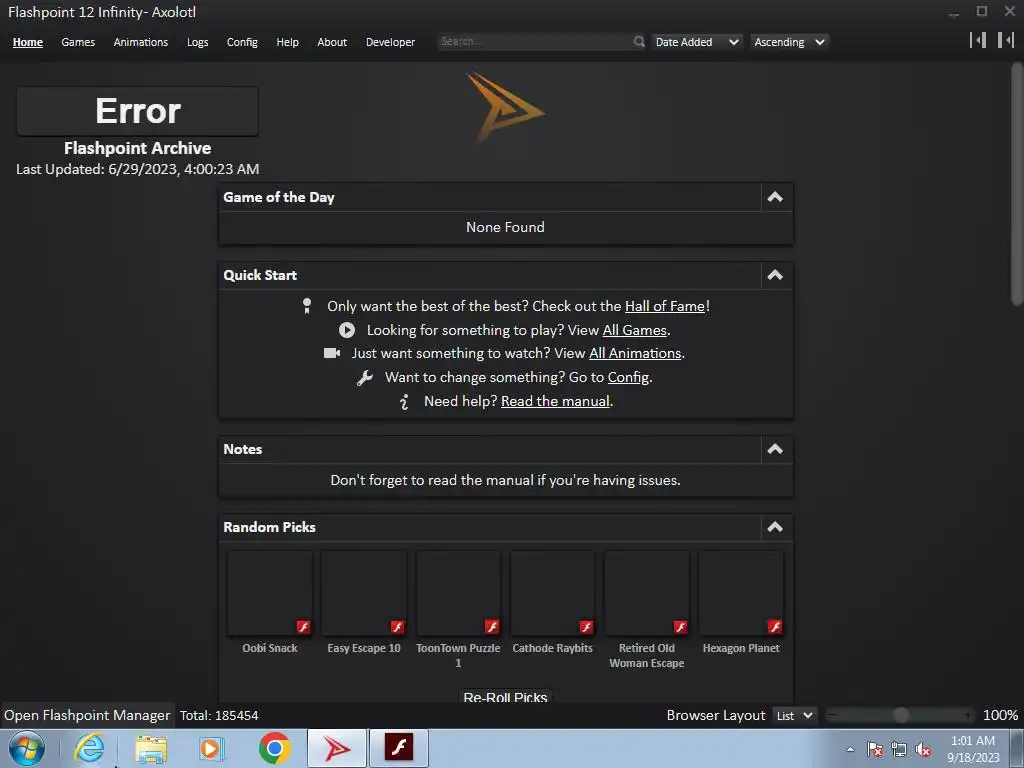Click the Error update button
Screen dimensions: 1024x768
click(x=137, y=111)
